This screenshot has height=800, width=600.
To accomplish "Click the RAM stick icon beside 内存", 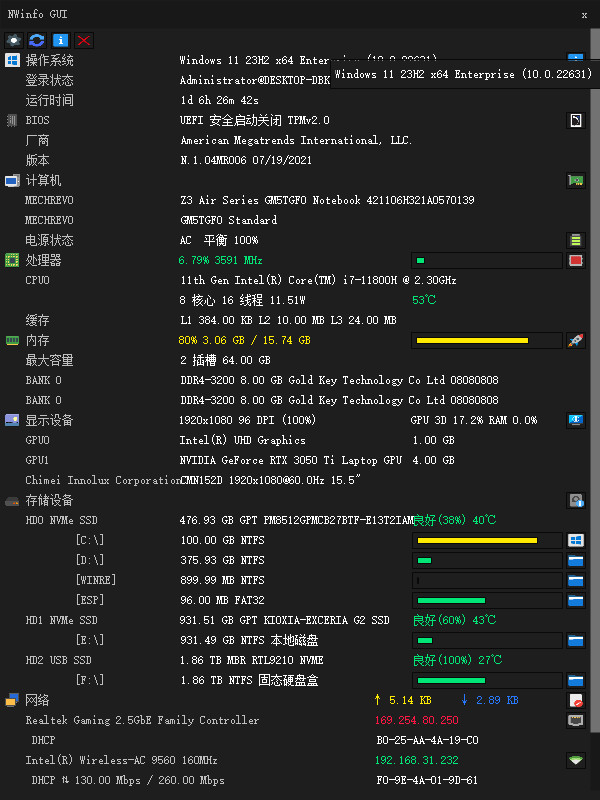I will click(x=12, y=340).
